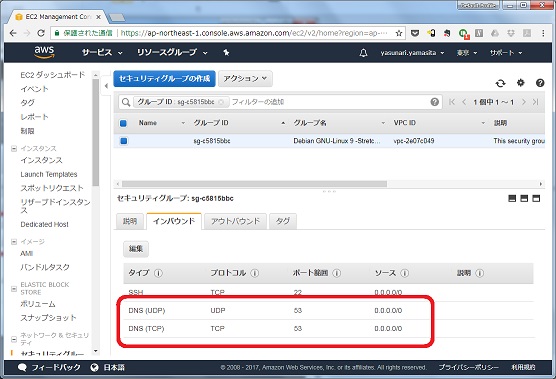This screenshot has width=556, height=379.
Task: Click the 編集 button
Action: pos(136,249)
